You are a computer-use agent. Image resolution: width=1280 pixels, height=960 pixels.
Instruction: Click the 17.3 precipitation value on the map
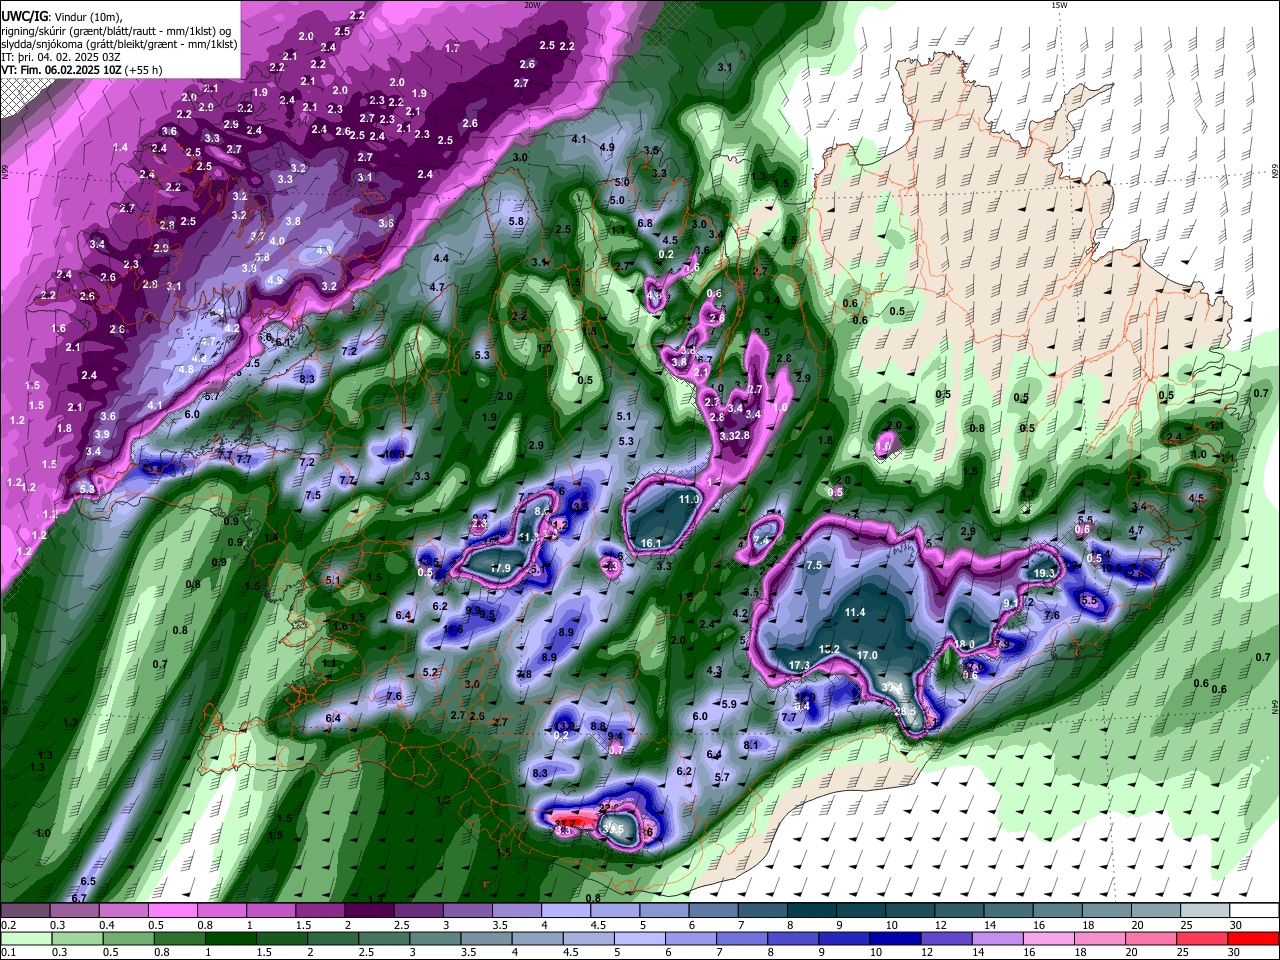tap(799, 666)
